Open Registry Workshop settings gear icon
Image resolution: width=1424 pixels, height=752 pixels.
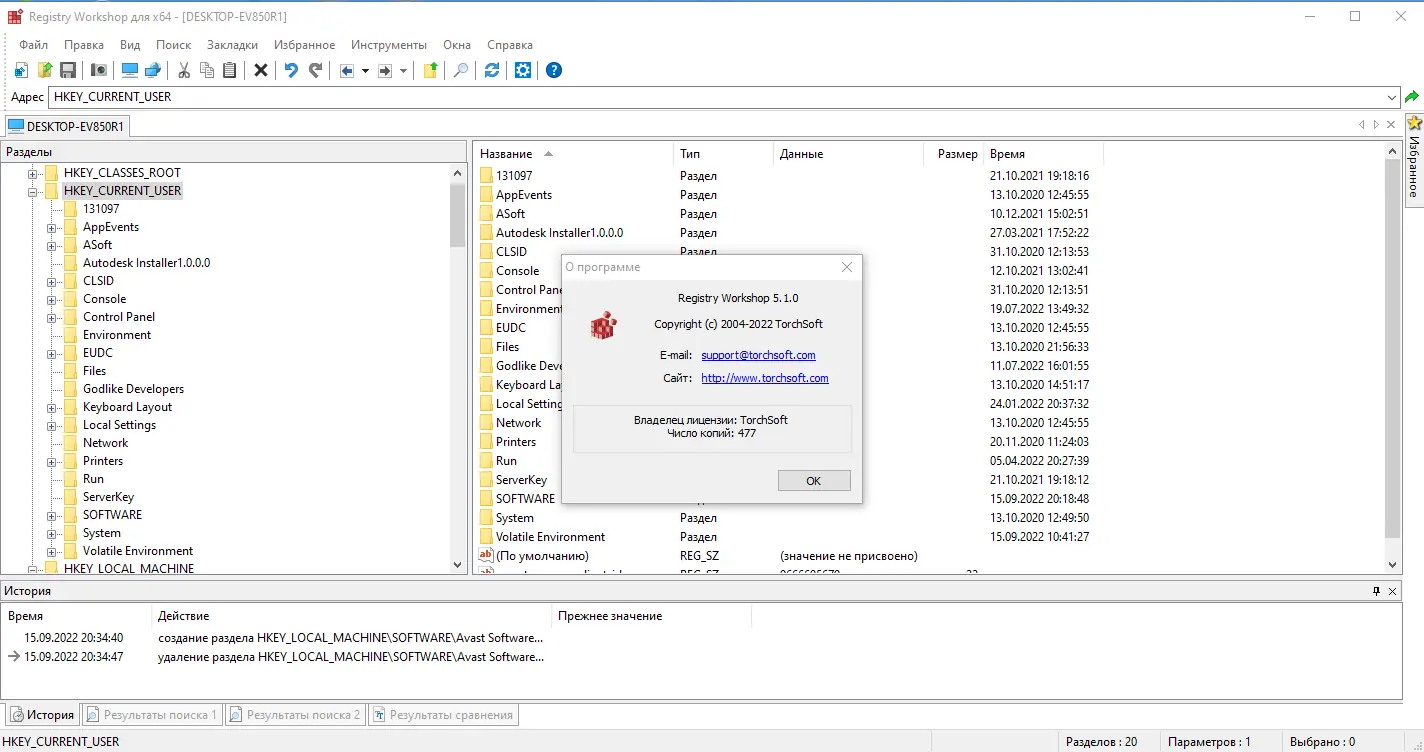pos(522,70)
